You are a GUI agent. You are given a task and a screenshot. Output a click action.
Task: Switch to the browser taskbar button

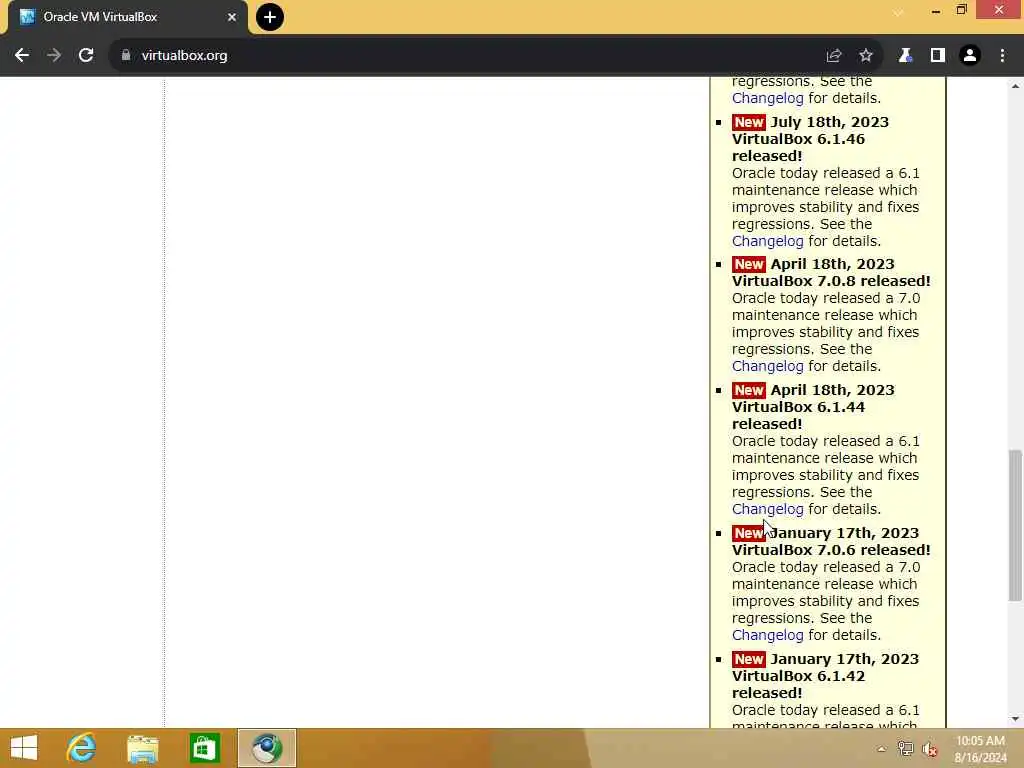click(x=266, y=748)
